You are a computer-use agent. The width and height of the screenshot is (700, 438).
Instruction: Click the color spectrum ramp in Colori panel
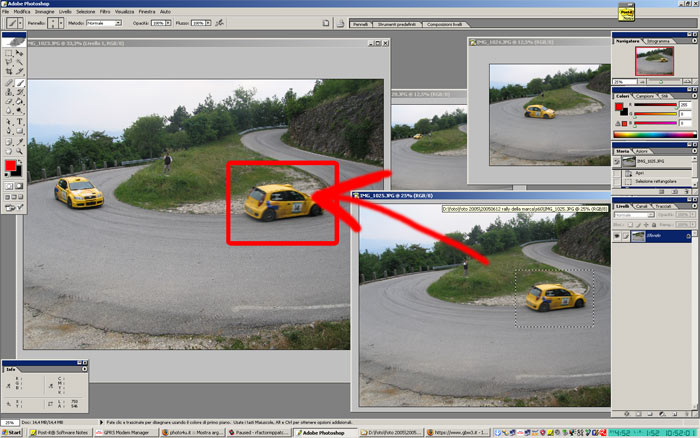654,134
